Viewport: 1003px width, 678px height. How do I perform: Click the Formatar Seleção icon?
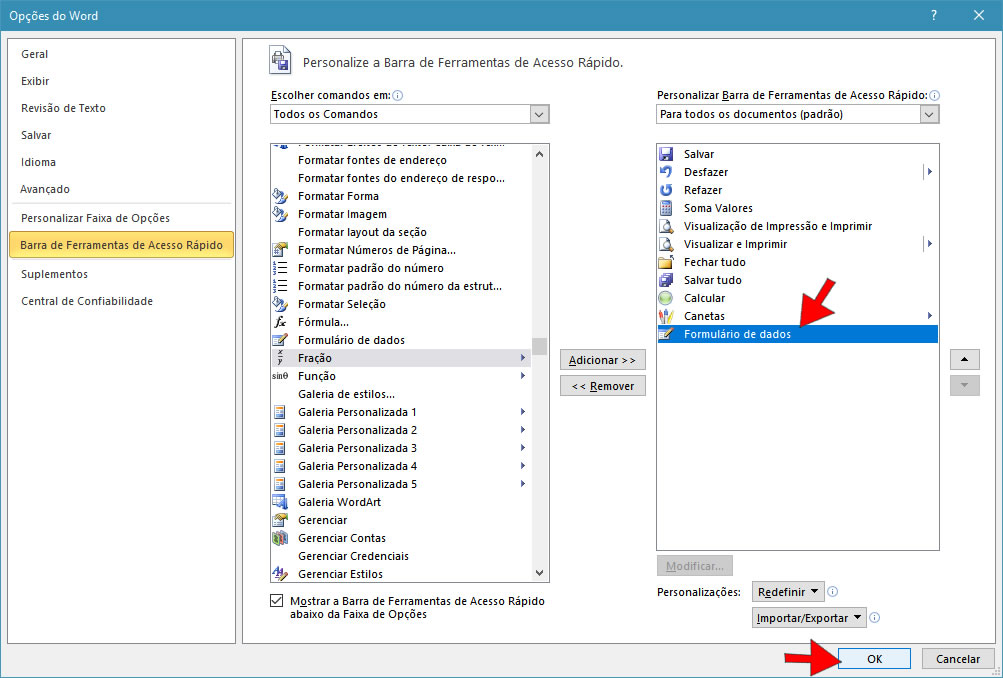[280, 304]
